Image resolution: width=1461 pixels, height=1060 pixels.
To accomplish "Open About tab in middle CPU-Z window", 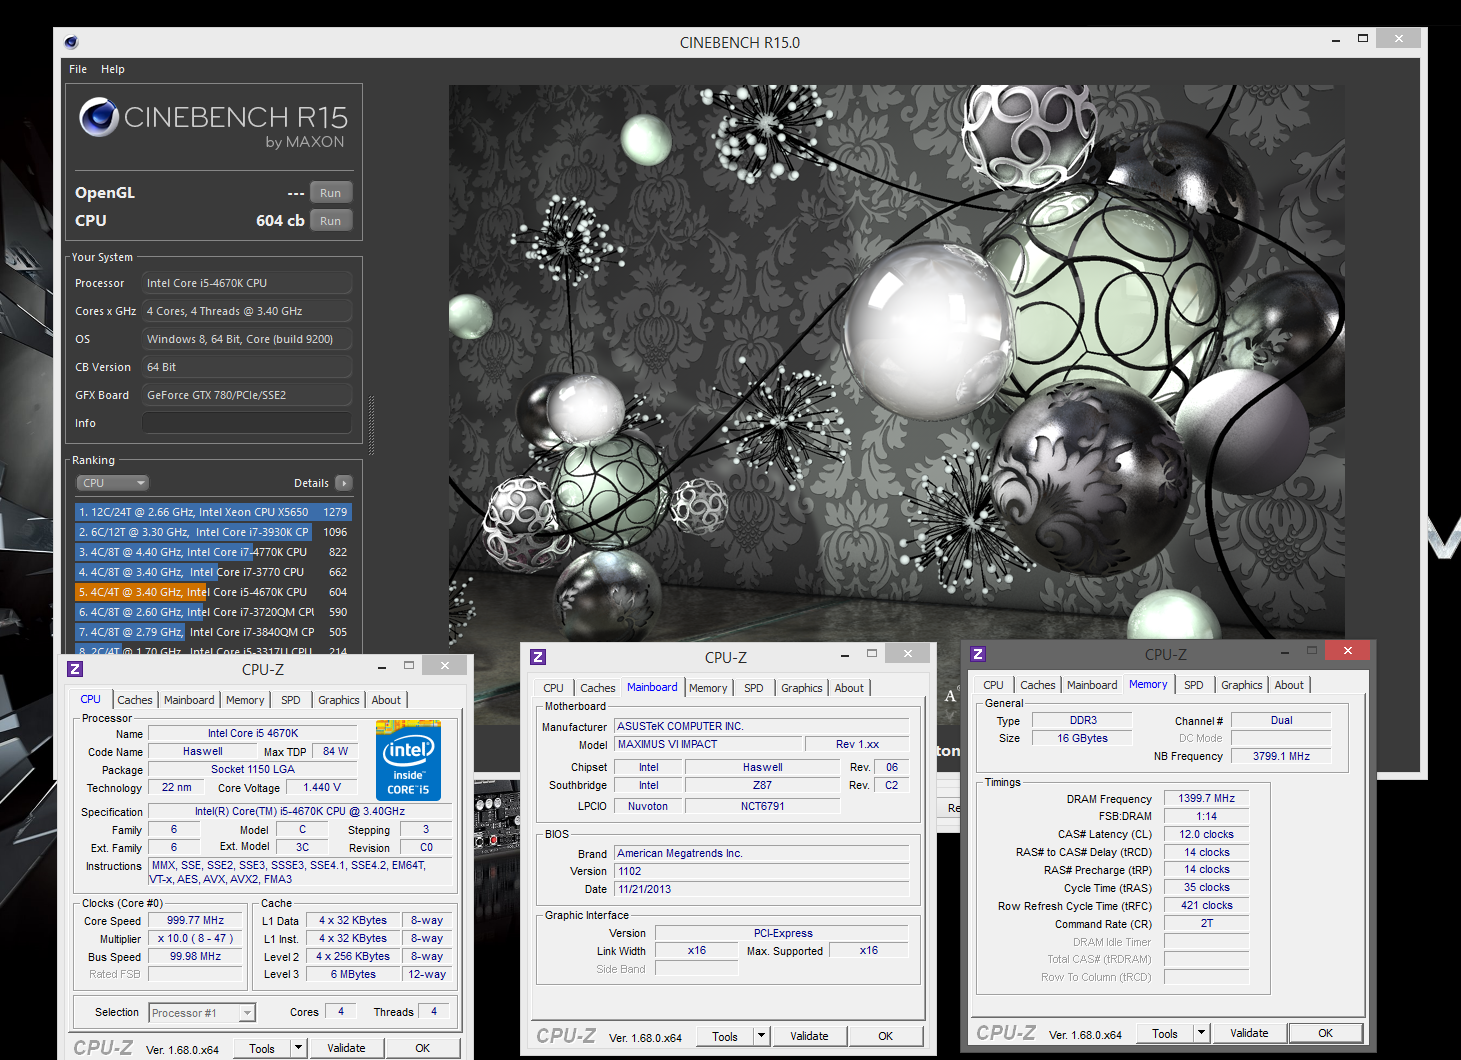I will (849, 688).
